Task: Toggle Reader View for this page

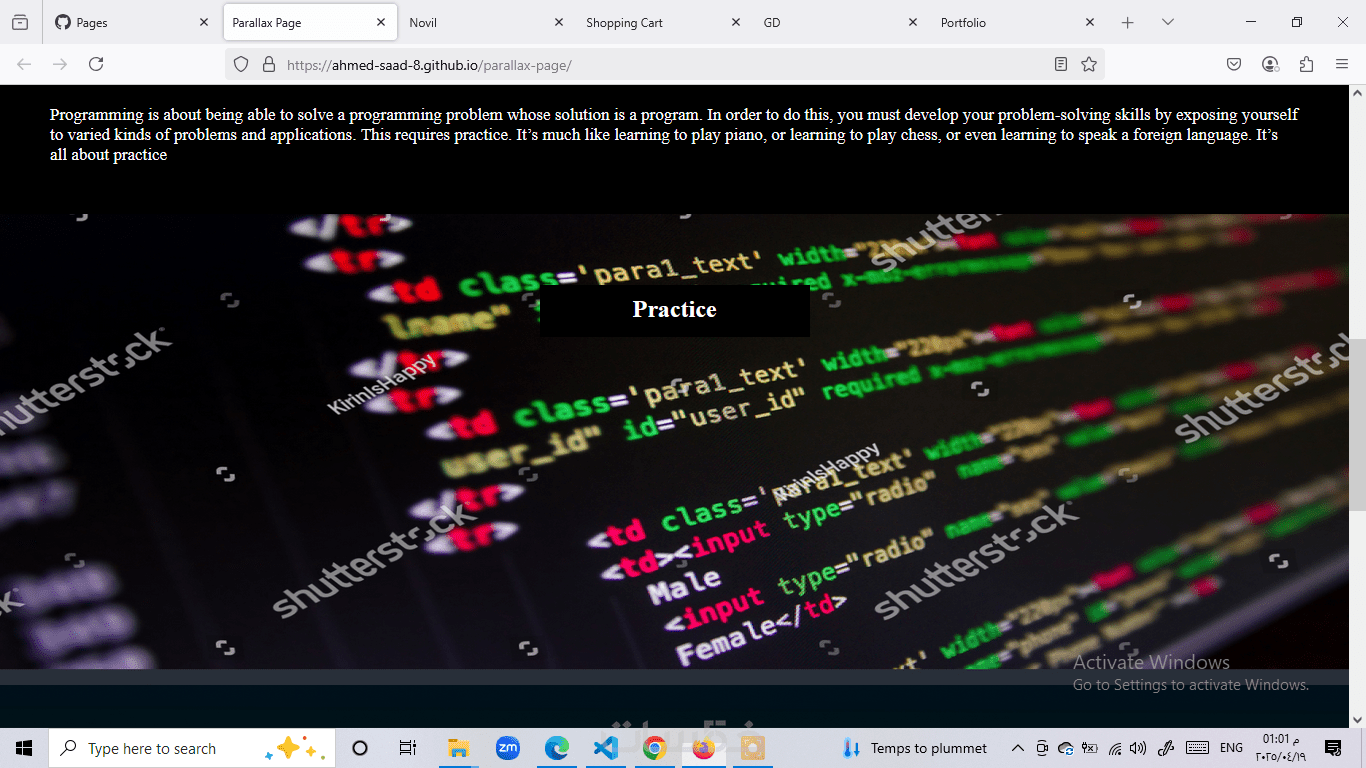Action: [1061, 64]
